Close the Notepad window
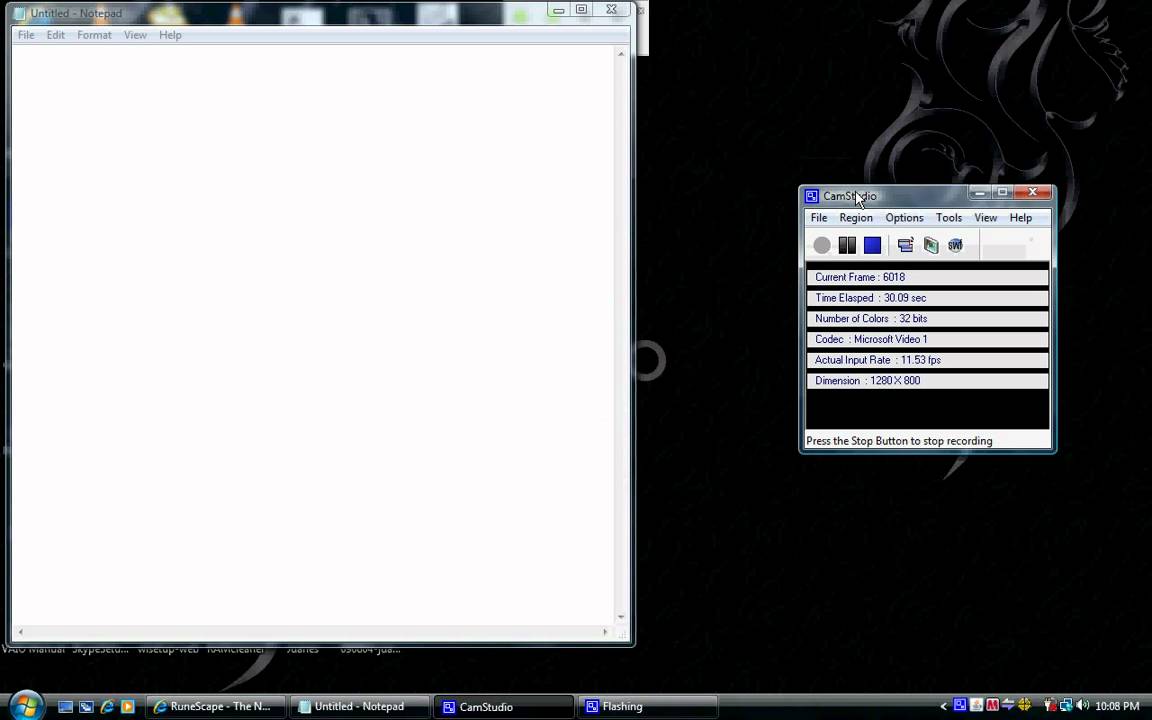 coord(611,10)
